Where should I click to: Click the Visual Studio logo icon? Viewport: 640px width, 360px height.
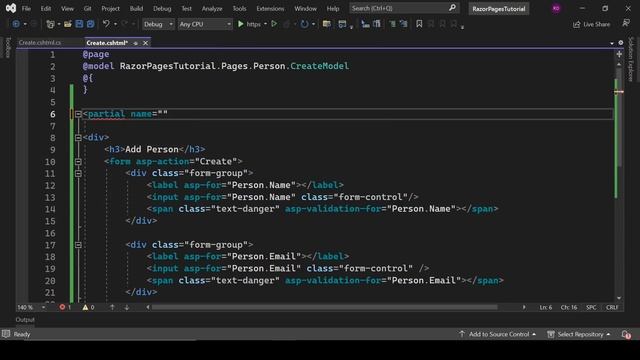pos(11,8)
